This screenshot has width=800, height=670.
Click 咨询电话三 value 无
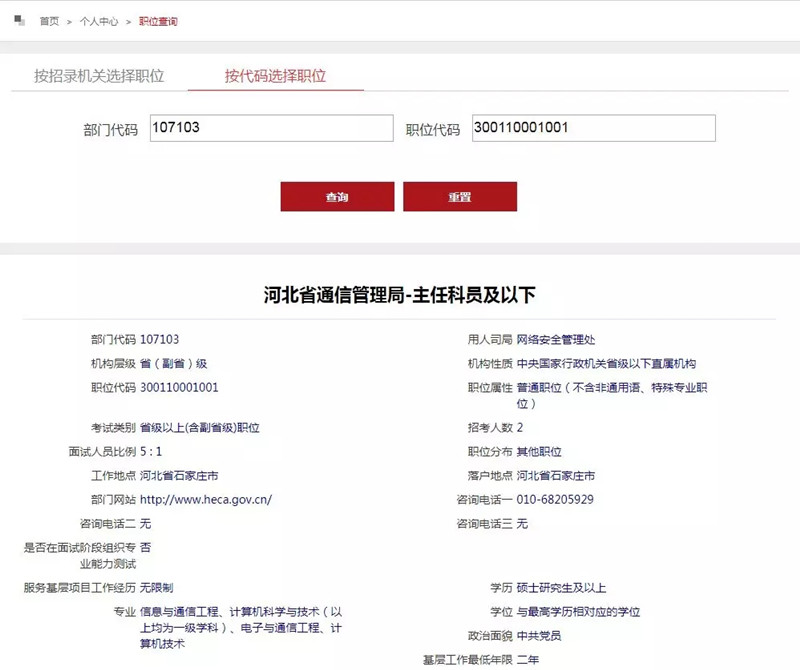pos(522,524)
